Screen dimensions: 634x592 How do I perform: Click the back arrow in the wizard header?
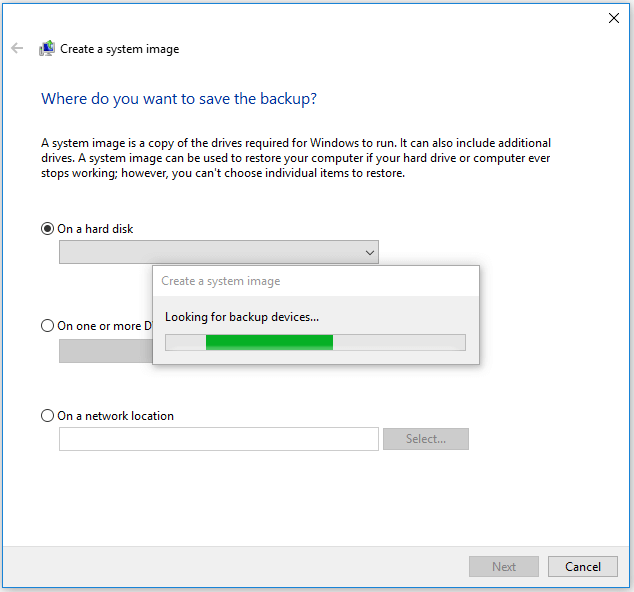17,48
